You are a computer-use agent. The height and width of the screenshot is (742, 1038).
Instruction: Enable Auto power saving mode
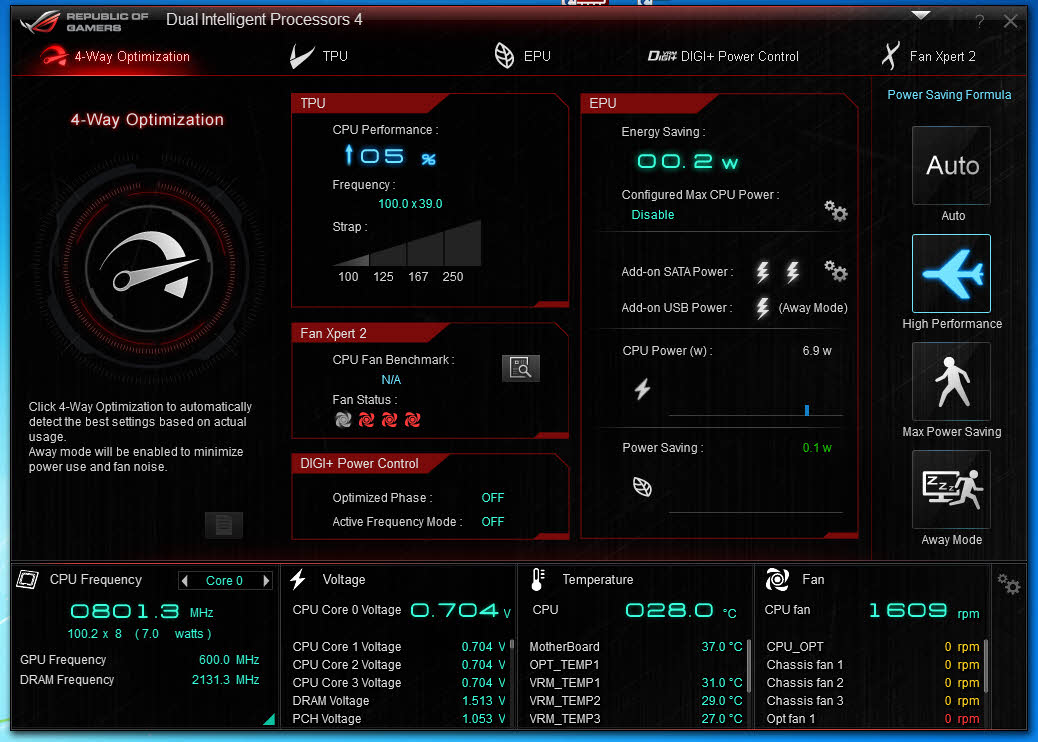[951, 166]
